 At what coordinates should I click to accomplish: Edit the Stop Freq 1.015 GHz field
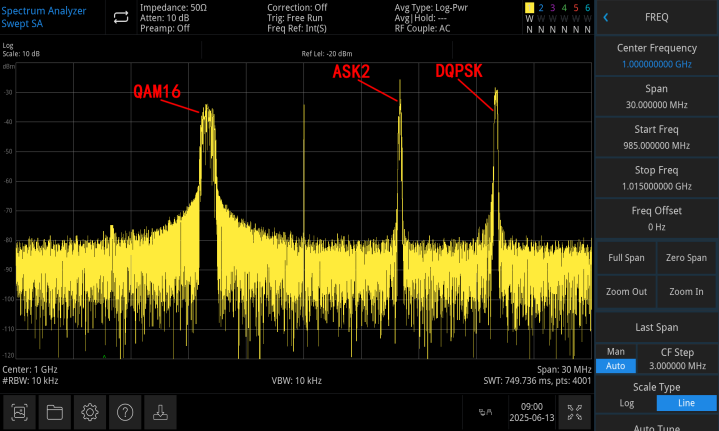[x=657, y=178]
